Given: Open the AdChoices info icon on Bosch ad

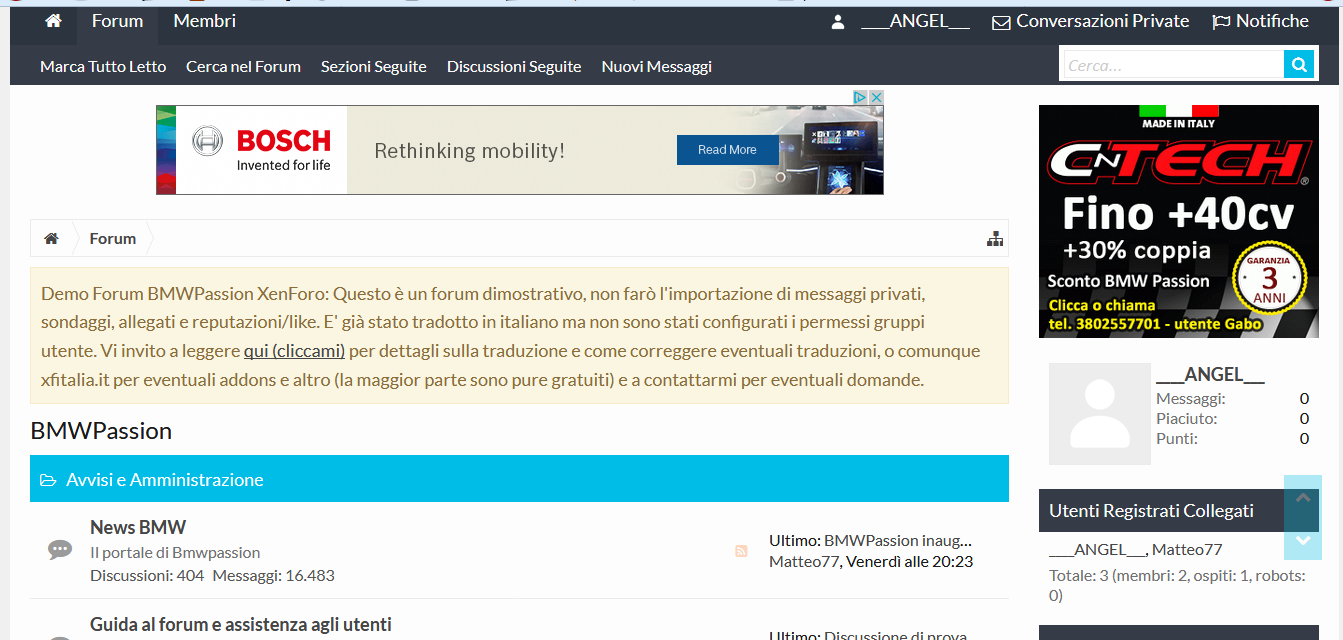Looking at the screenshot, I should 860,97.
